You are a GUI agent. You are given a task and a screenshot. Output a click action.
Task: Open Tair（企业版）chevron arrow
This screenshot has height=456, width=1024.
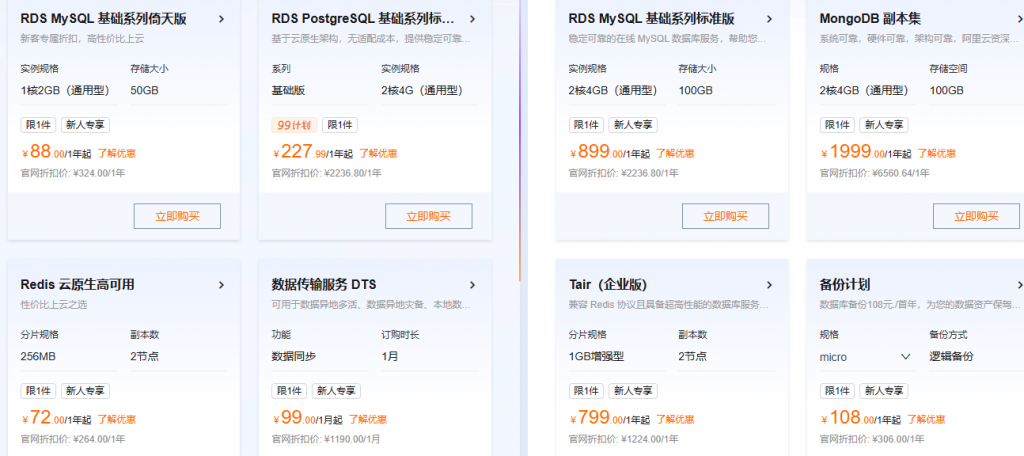pos(769,285)
